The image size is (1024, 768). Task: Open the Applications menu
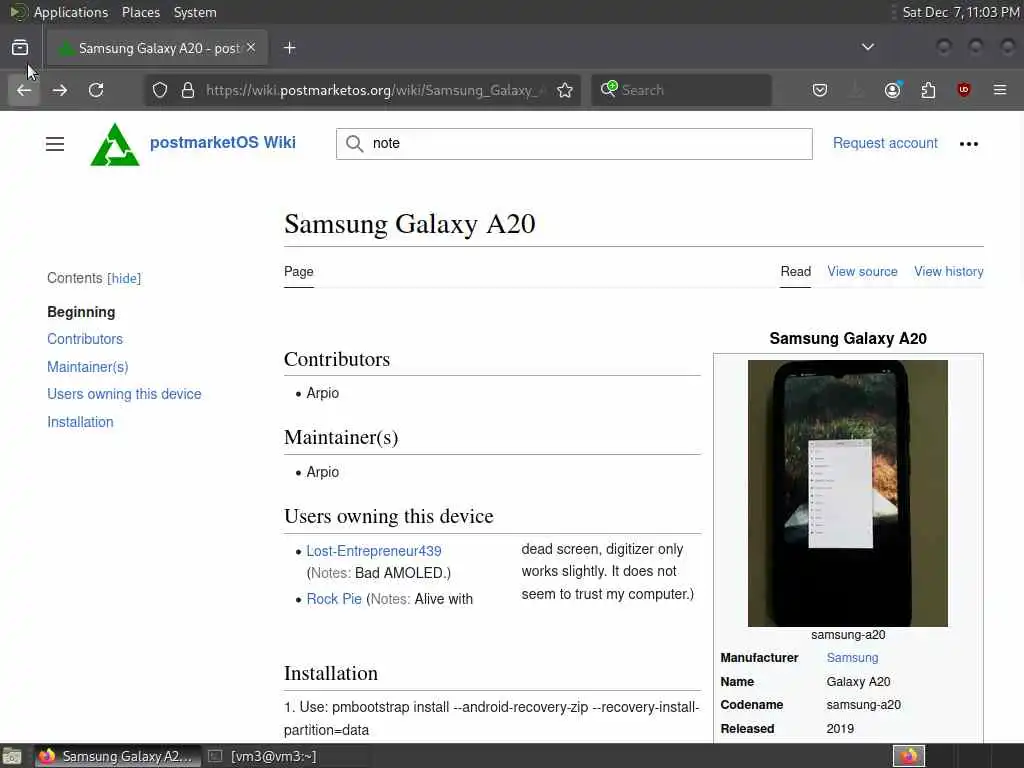pos(71,12)
